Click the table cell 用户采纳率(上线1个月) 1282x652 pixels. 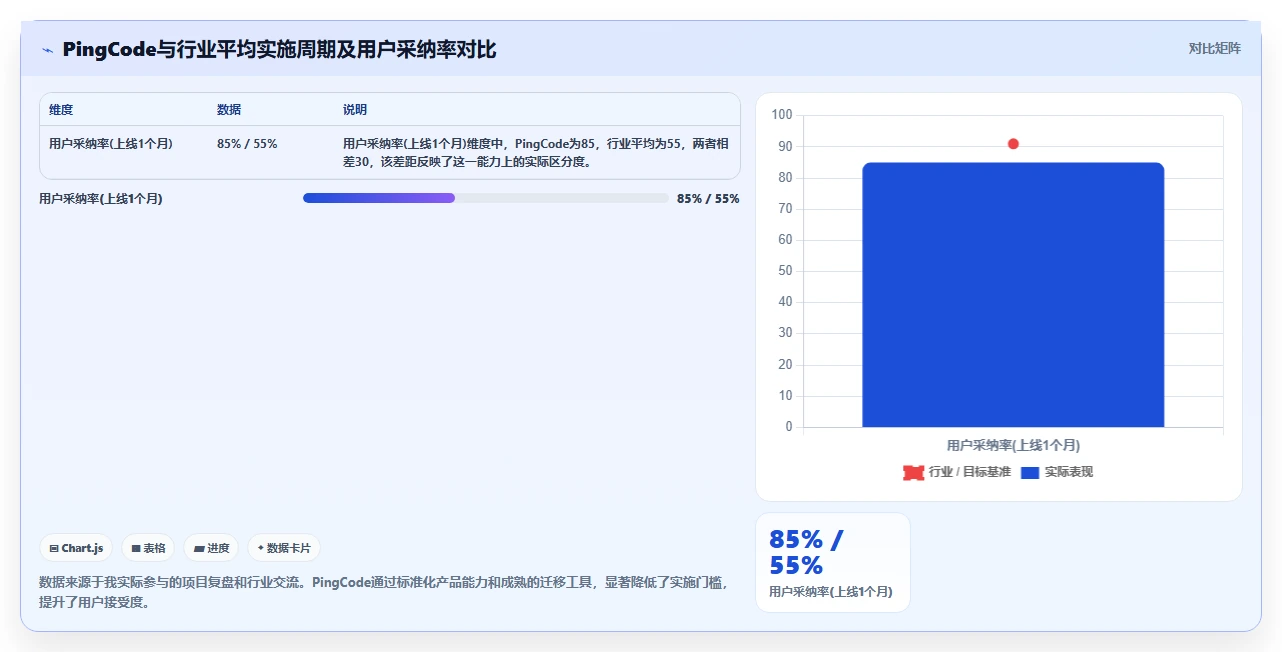pyautogui.click(x=111, y=144)
